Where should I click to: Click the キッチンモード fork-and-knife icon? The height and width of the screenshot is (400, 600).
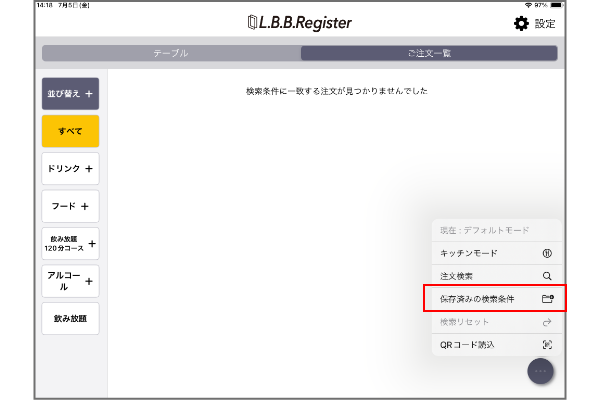pyautogui.click(x=546, y=253)
